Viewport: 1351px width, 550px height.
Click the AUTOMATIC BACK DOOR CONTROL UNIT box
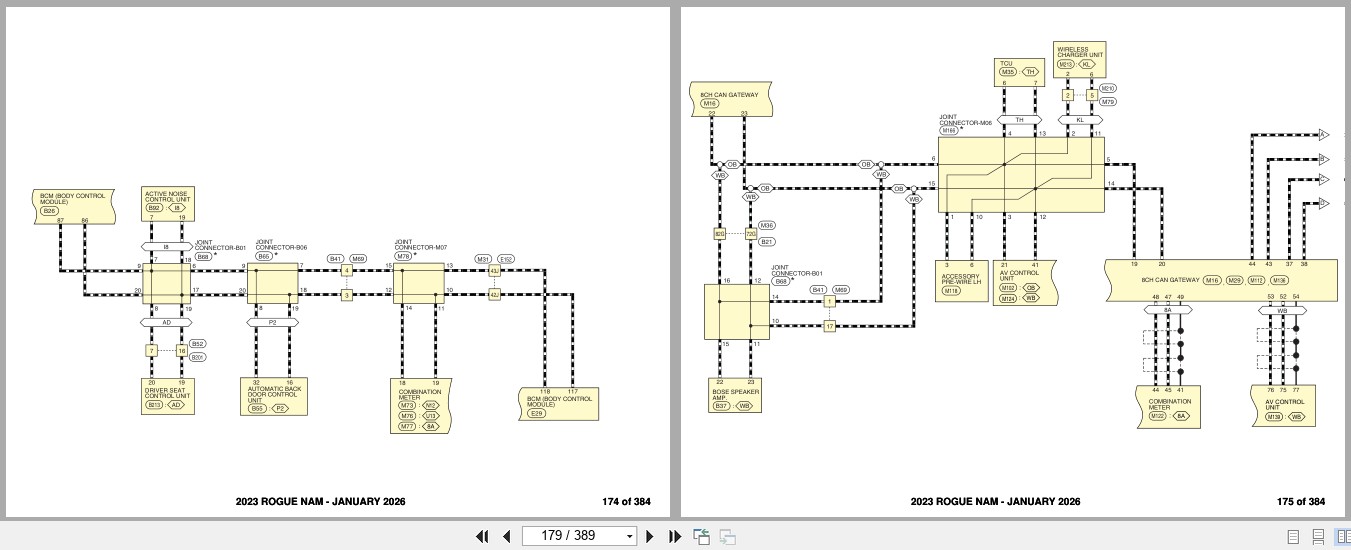pyautogui.click(x=273, y=397)
